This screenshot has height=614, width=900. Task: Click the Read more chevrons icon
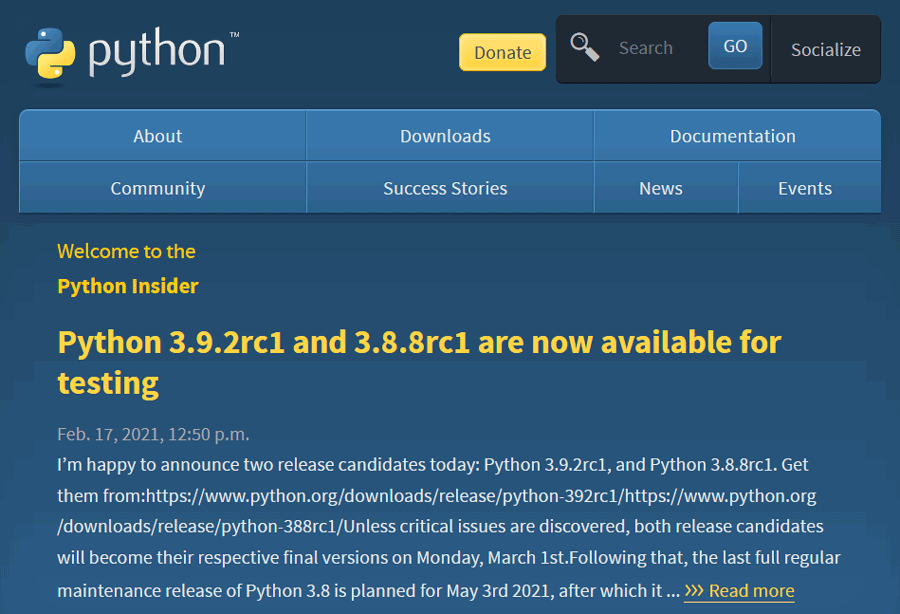click(694, 590)
